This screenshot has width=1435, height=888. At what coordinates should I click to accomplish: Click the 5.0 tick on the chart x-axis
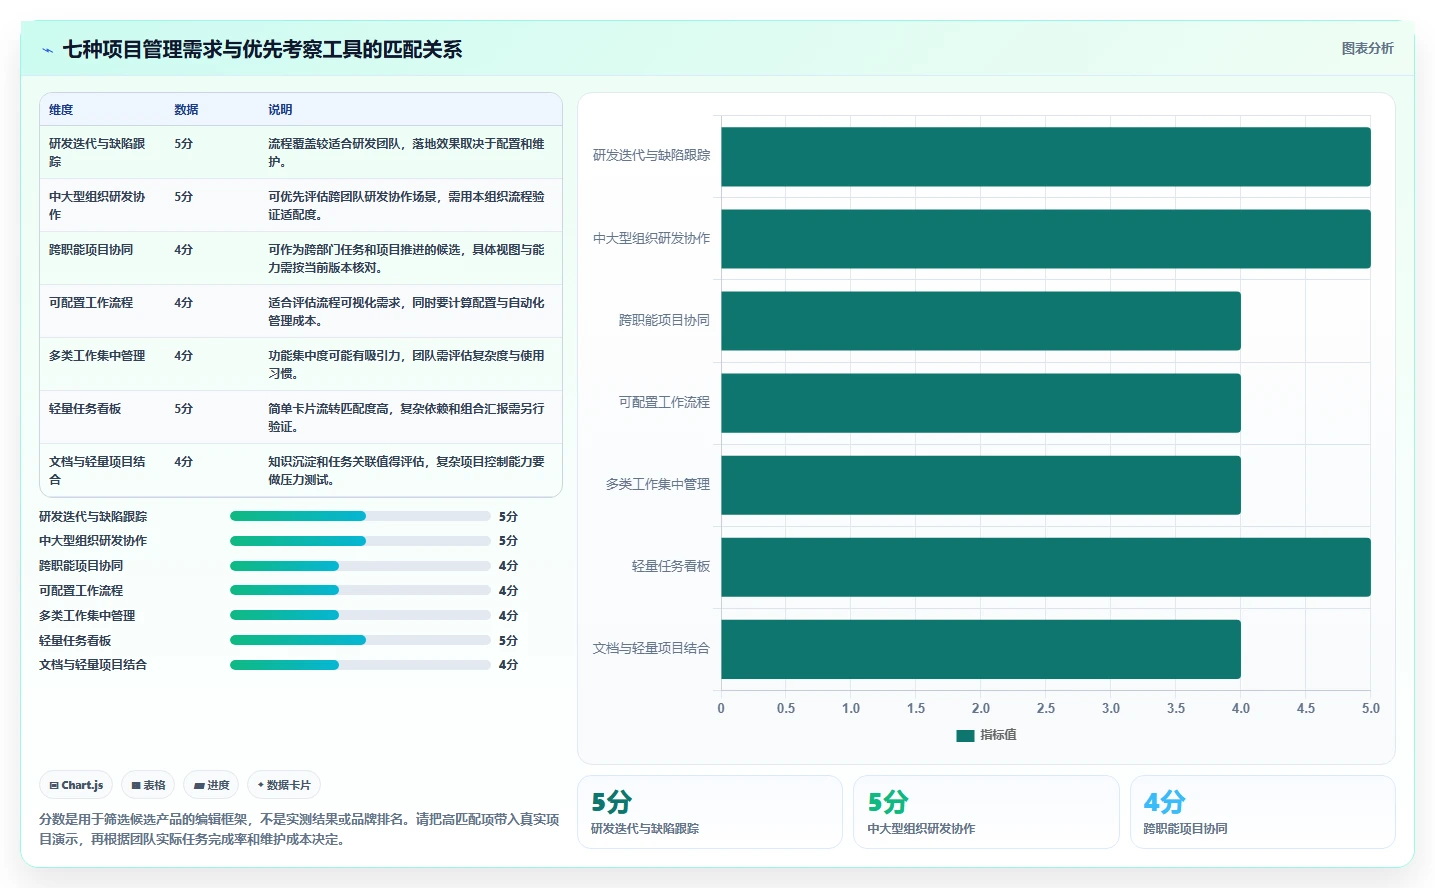click(x=1370, y=708)
